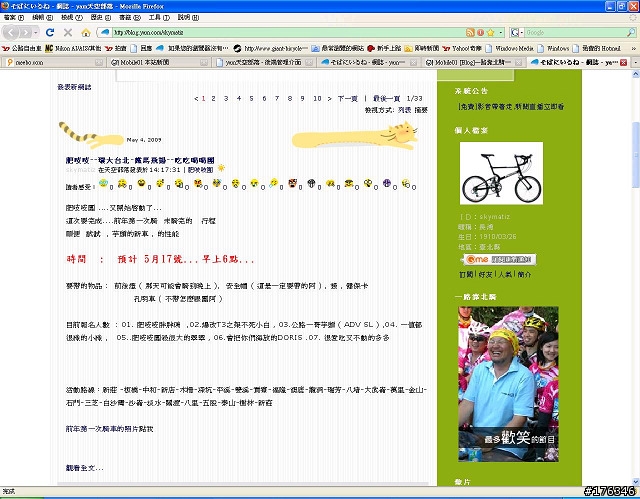Expand the address bar URL dropdown

501,32
